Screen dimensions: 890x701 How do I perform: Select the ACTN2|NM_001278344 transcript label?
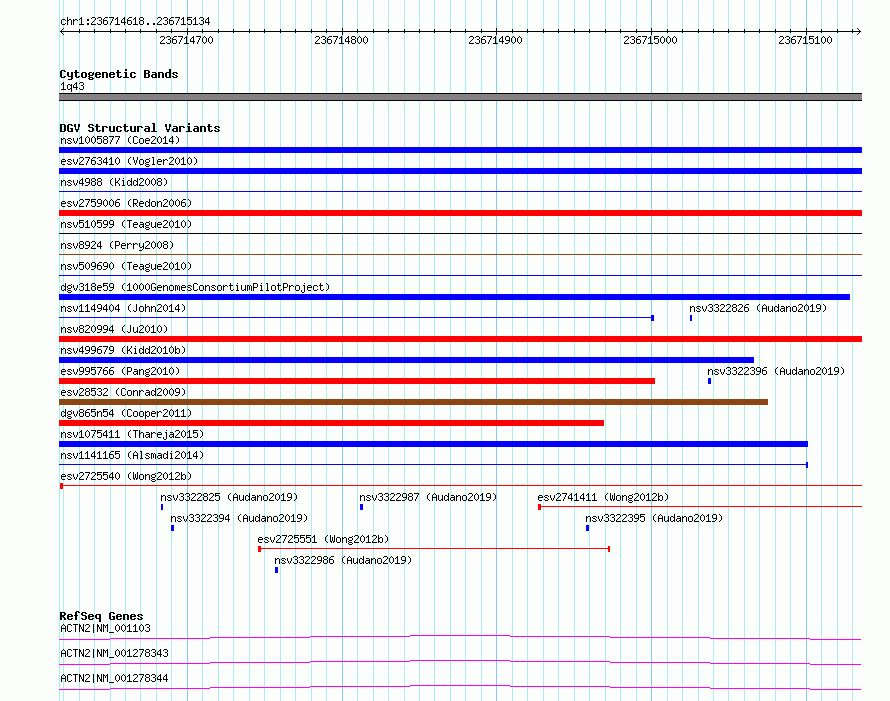[114, 678]
